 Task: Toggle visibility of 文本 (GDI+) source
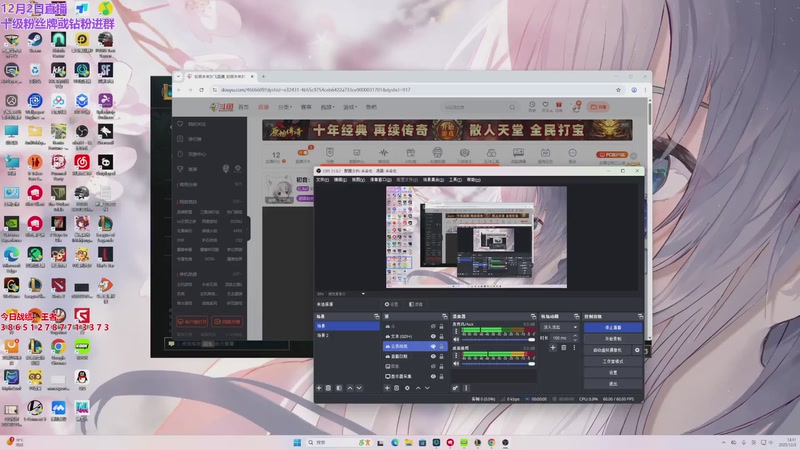click(433, 336)
